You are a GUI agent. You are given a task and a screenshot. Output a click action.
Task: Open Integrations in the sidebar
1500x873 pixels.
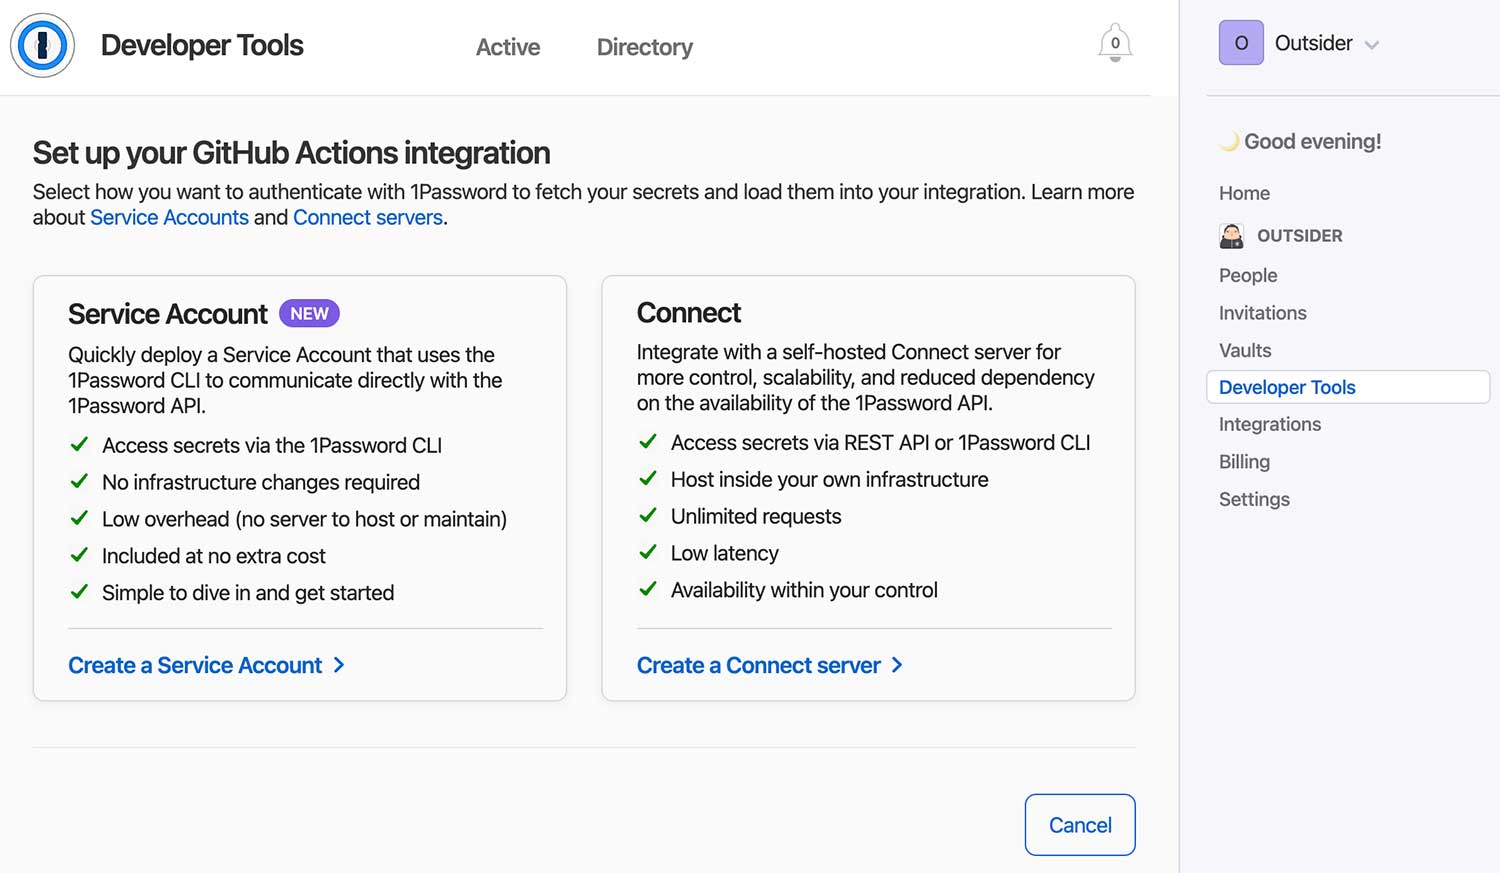1270,425
